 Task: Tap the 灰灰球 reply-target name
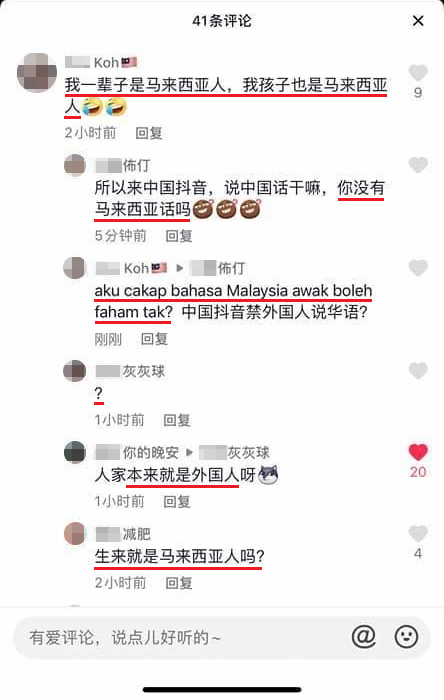tap(235, 453)
